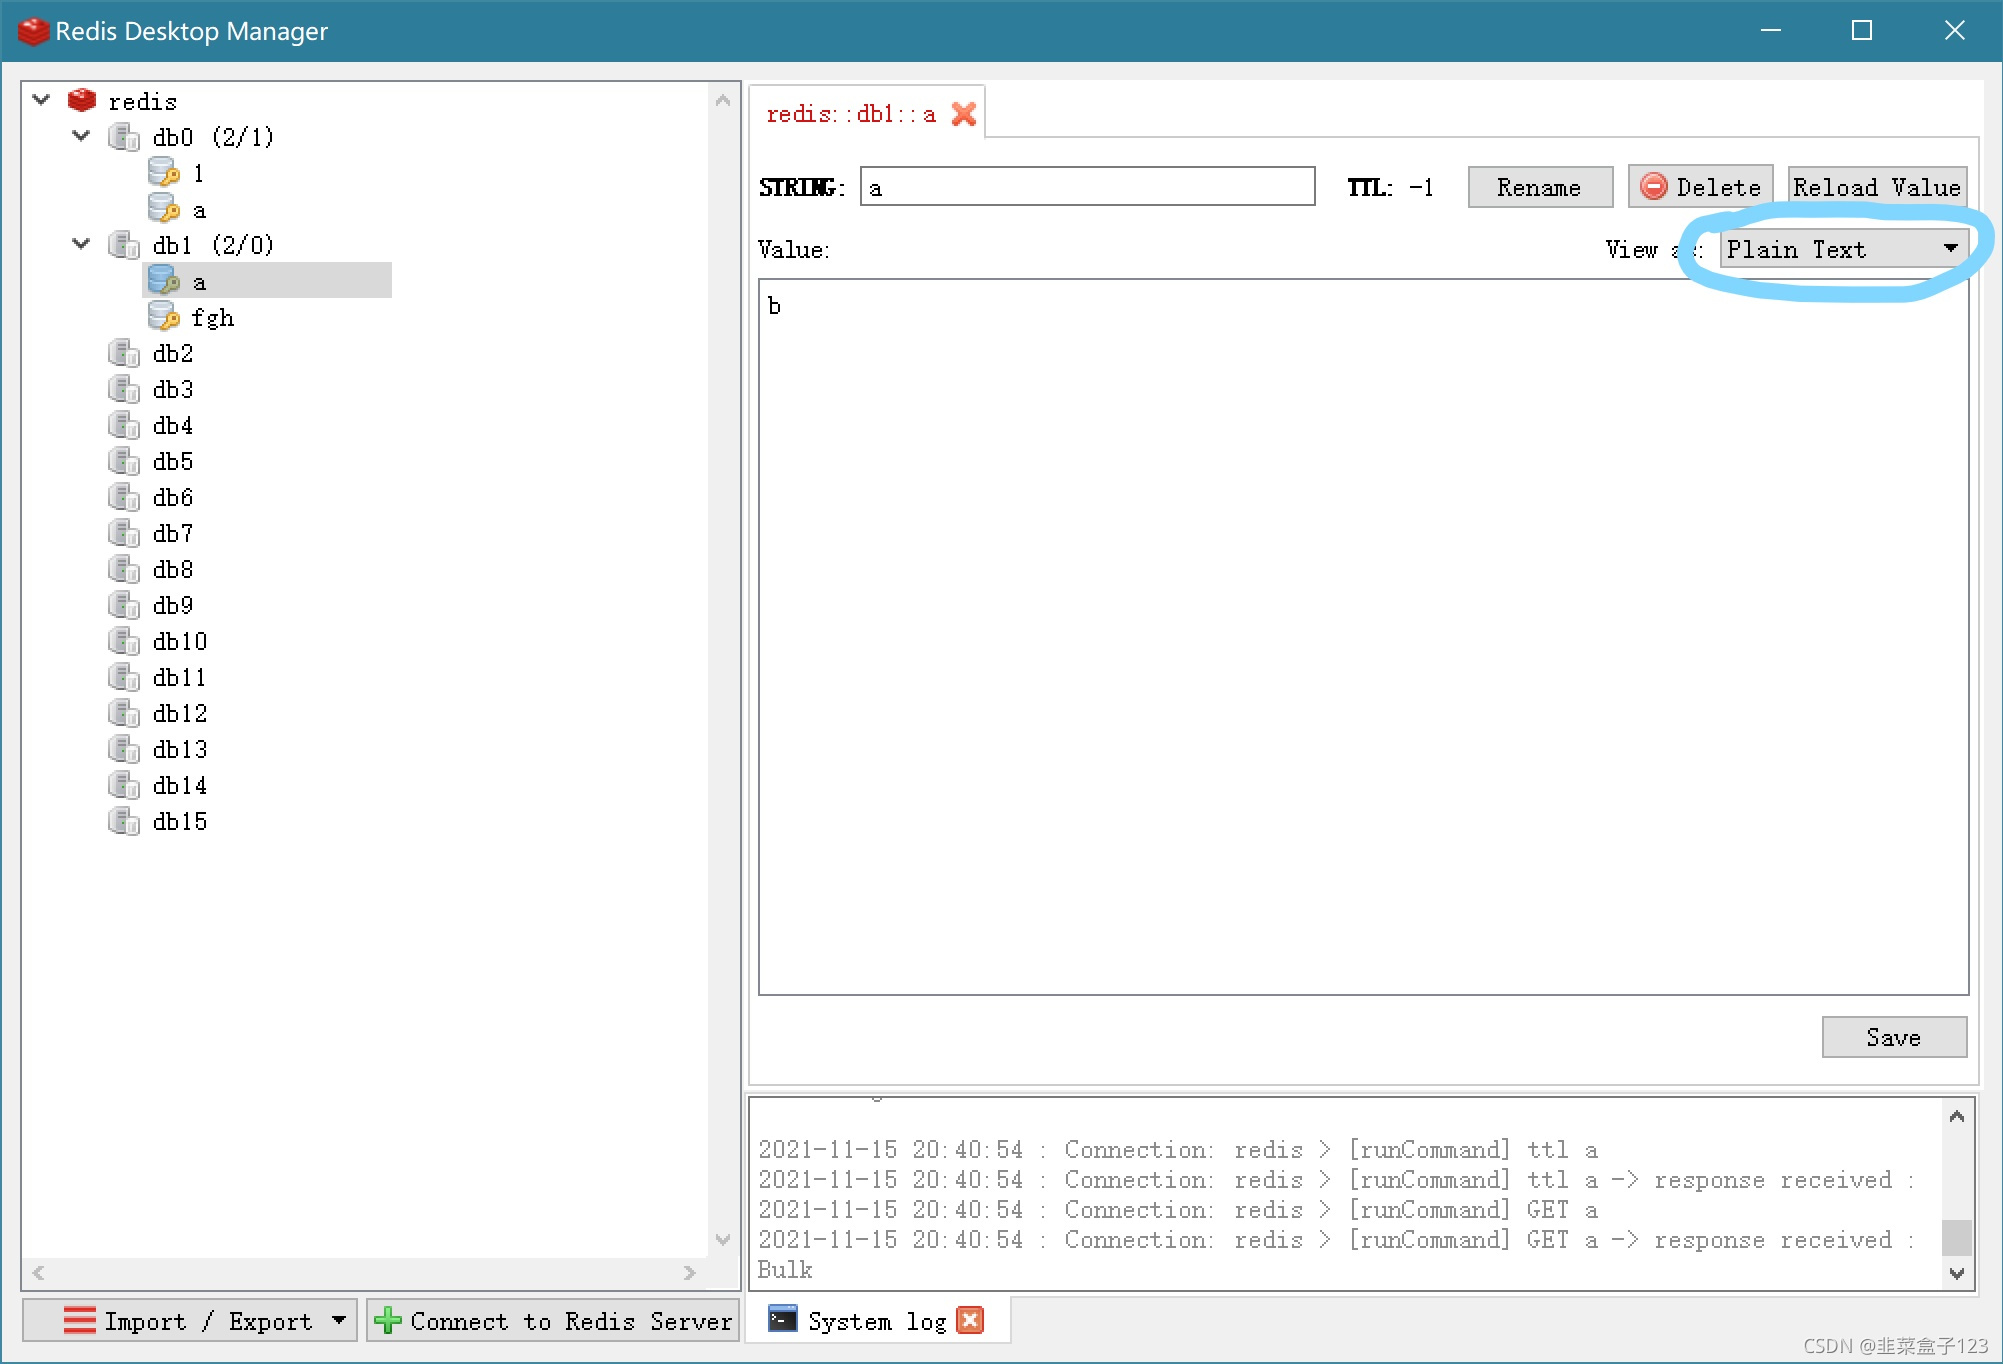Click the Redis Desktop Manager title bar icon

33,31
